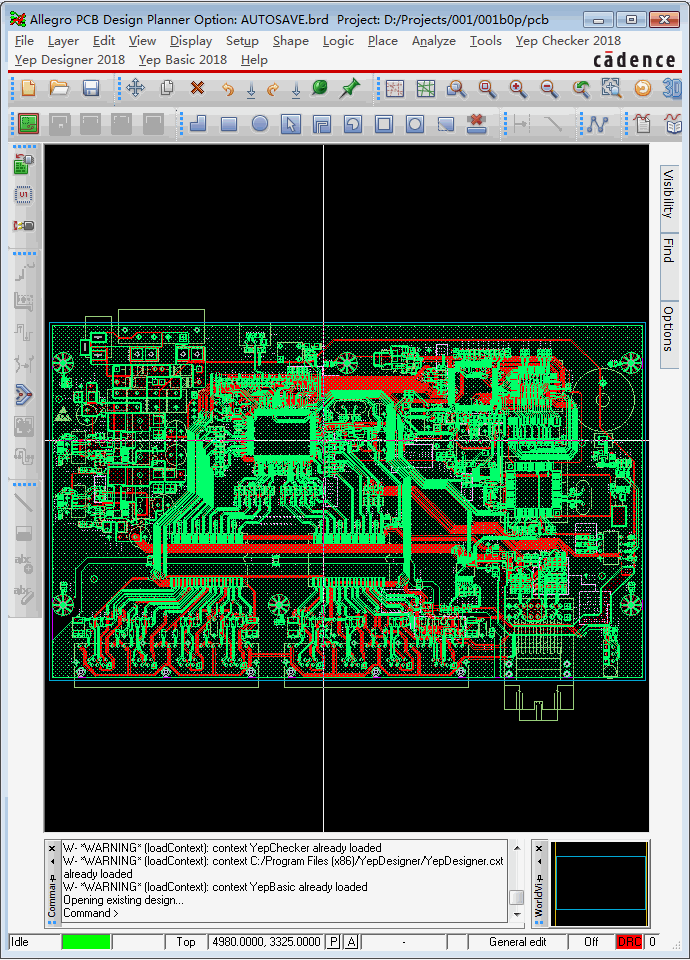
Task: Select the Add Rectangle shape tool
Action: click(x=229, y=124)
